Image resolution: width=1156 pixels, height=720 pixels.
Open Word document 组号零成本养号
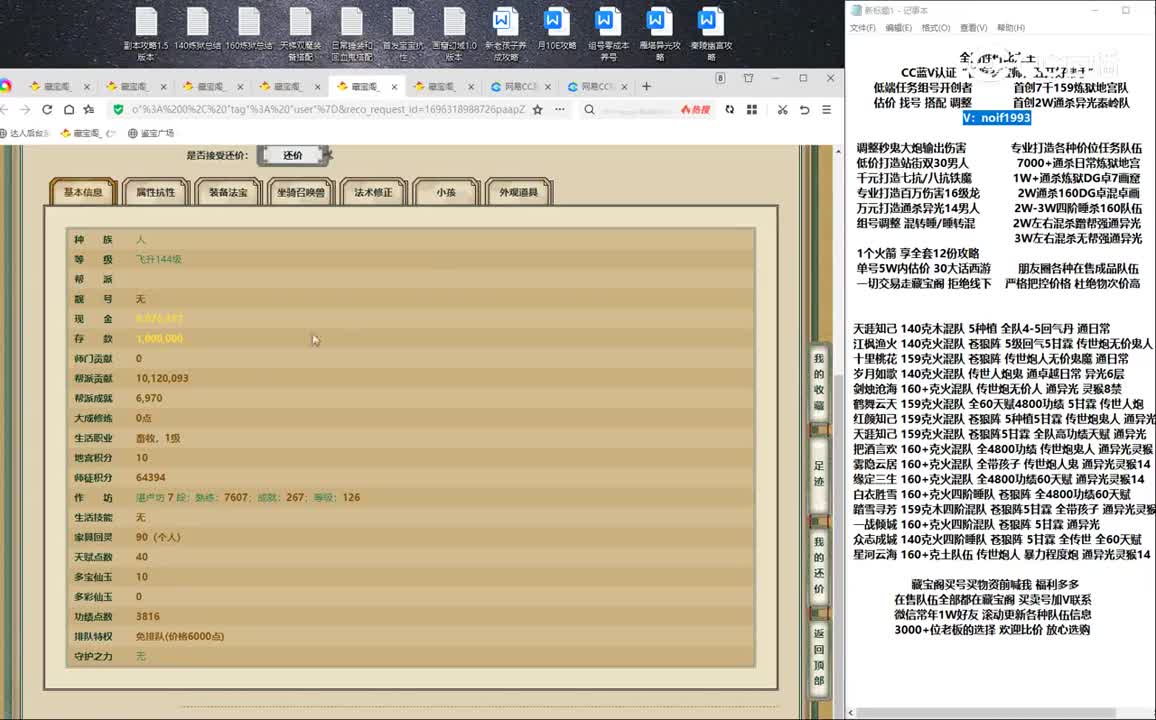click(608, 34)
